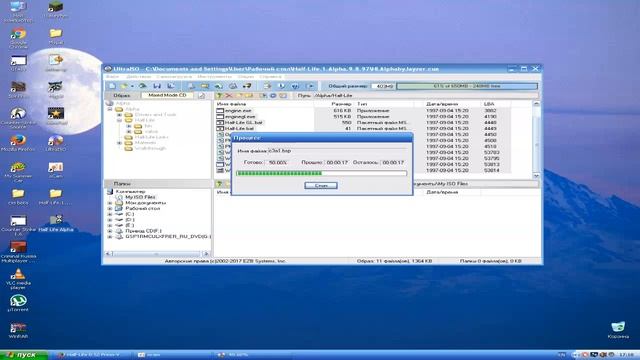Expand the (D:) drive node
Viewport: 640px width, 360px height.
(x=110, y=220)
